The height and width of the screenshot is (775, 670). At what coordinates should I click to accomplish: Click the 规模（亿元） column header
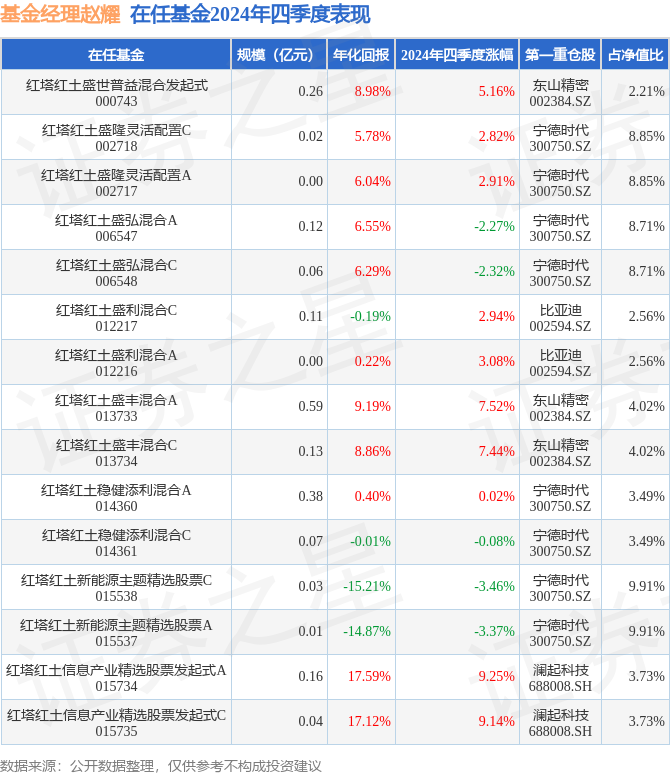click(279, 55)
